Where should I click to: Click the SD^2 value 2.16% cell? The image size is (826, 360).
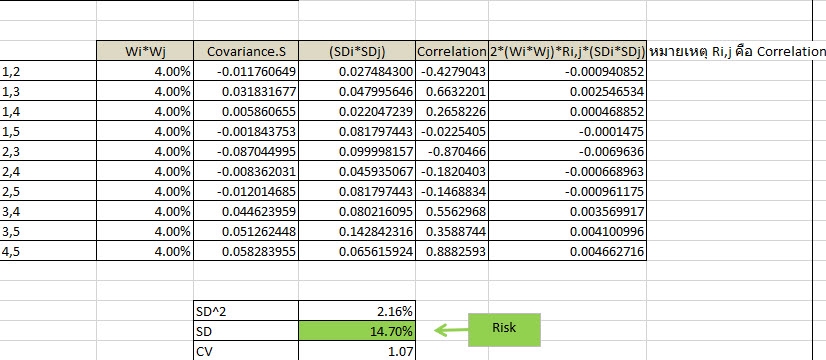(x=357, y=311)
